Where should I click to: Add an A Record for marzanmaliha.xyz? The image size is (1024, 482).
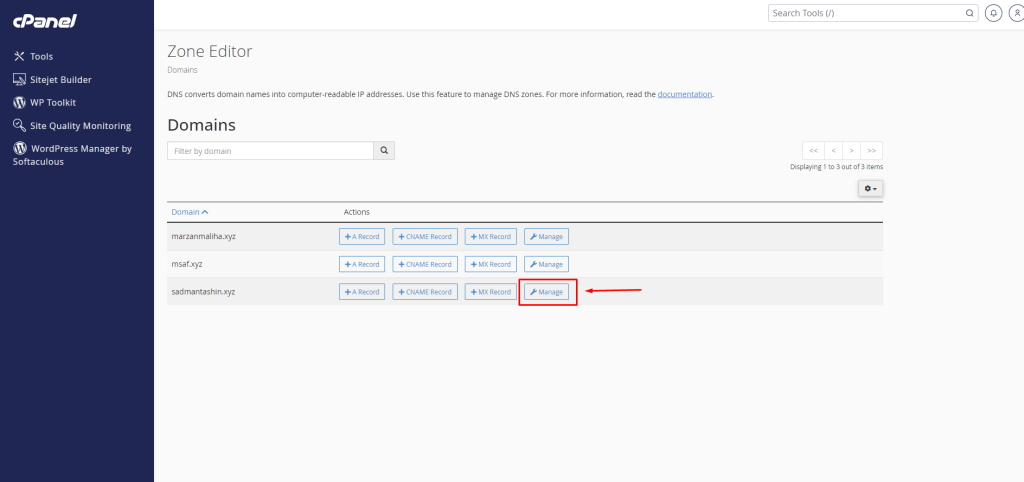[x=361, y=237]
